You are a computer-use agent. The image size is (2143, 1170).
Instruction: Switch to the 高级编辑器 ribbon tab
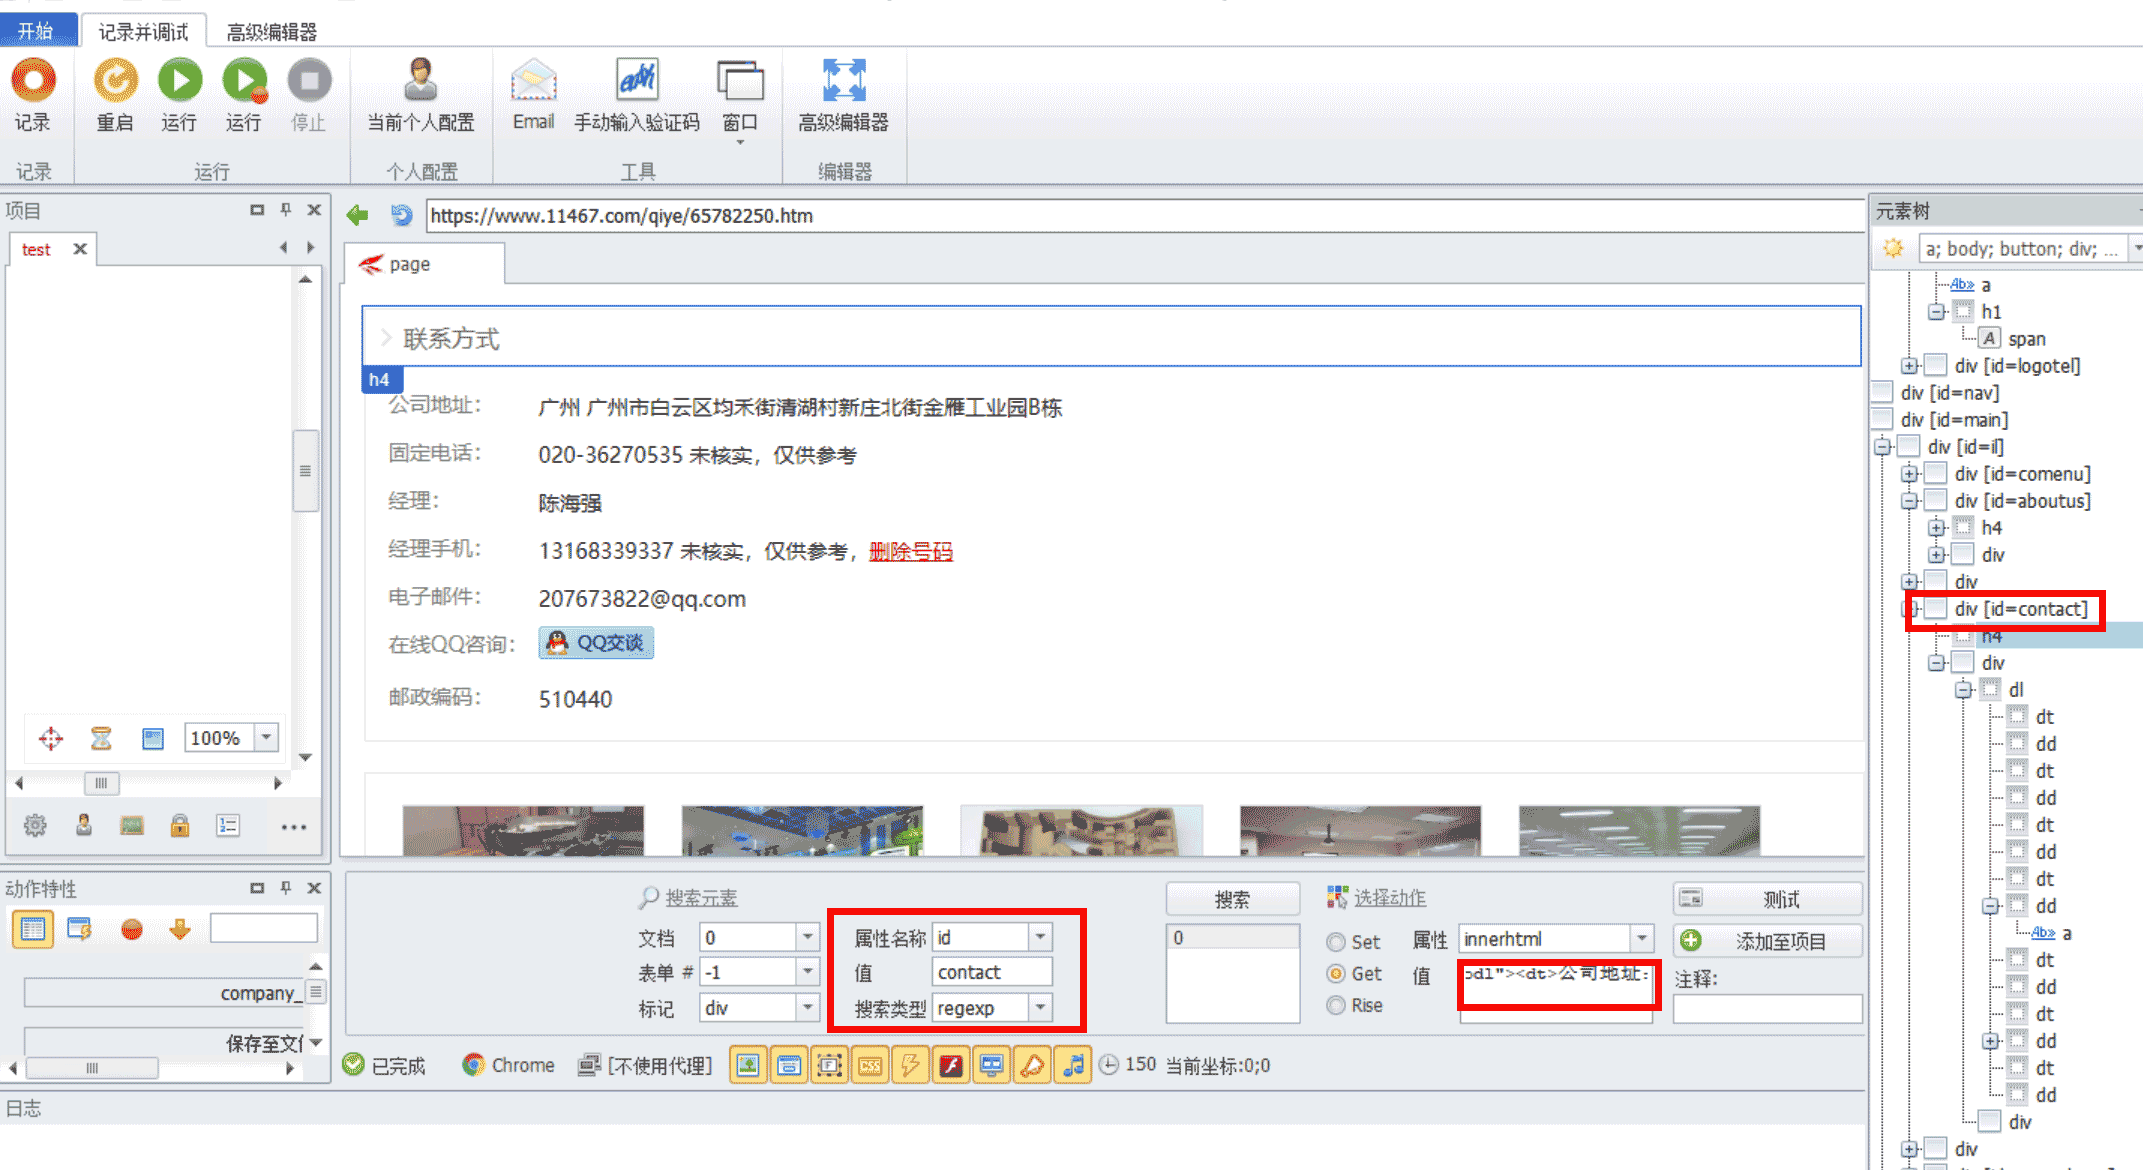271,32
